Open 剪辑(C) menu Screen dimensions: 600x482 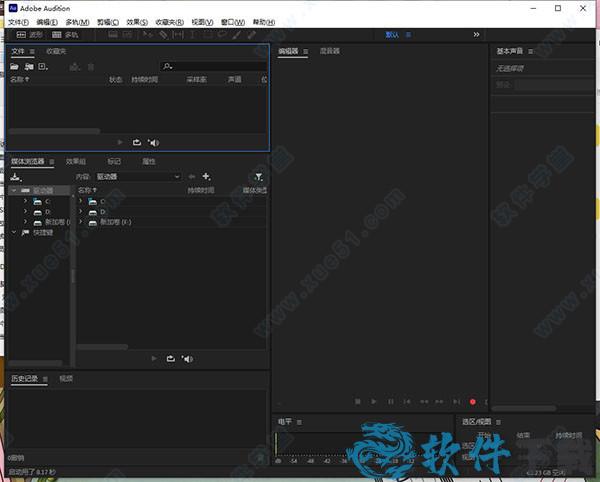point(108,22)
